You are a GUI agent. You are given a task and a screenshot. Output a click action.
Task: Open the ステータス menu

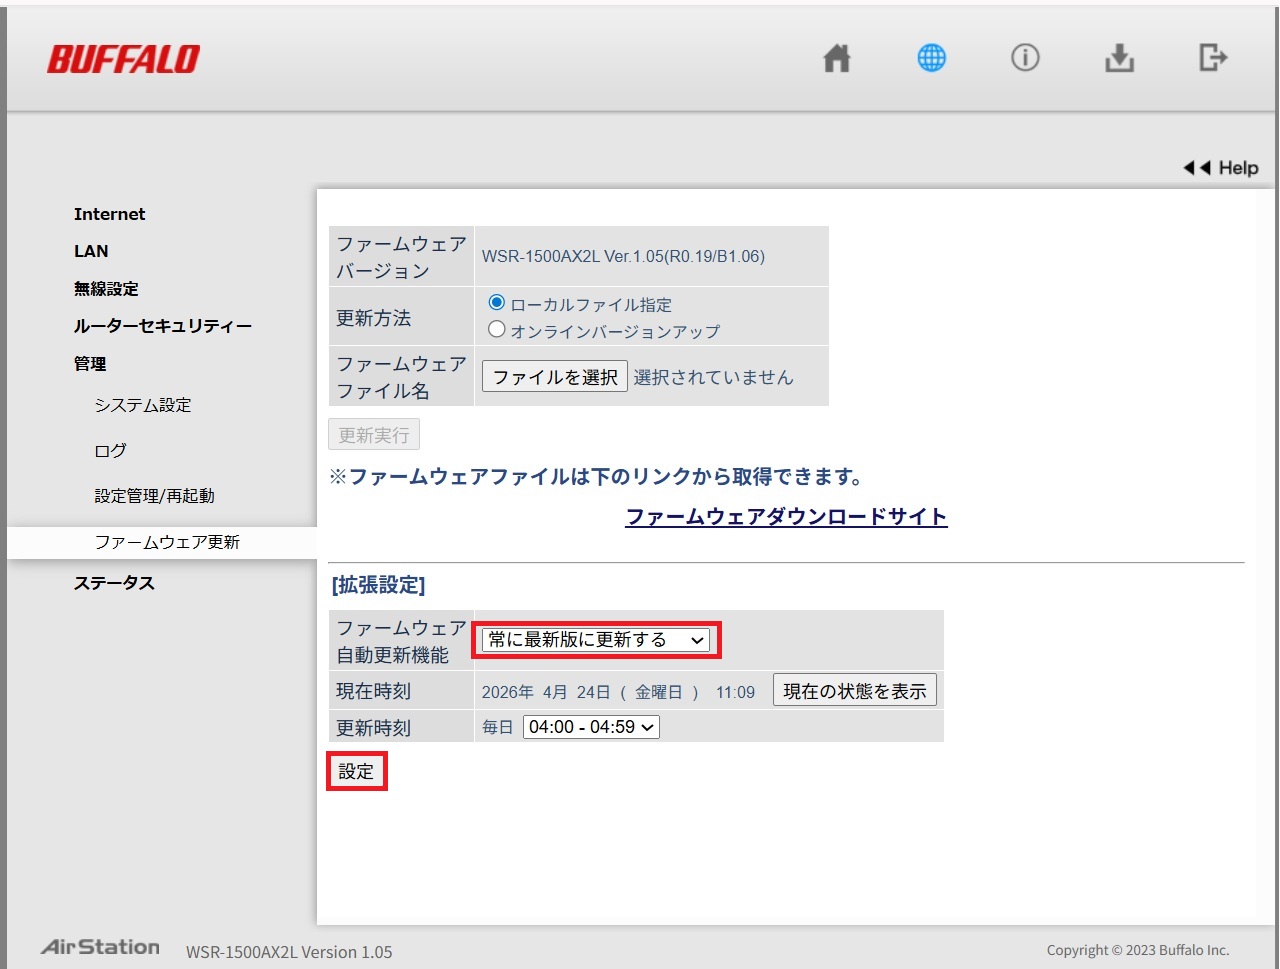(114, 583)
